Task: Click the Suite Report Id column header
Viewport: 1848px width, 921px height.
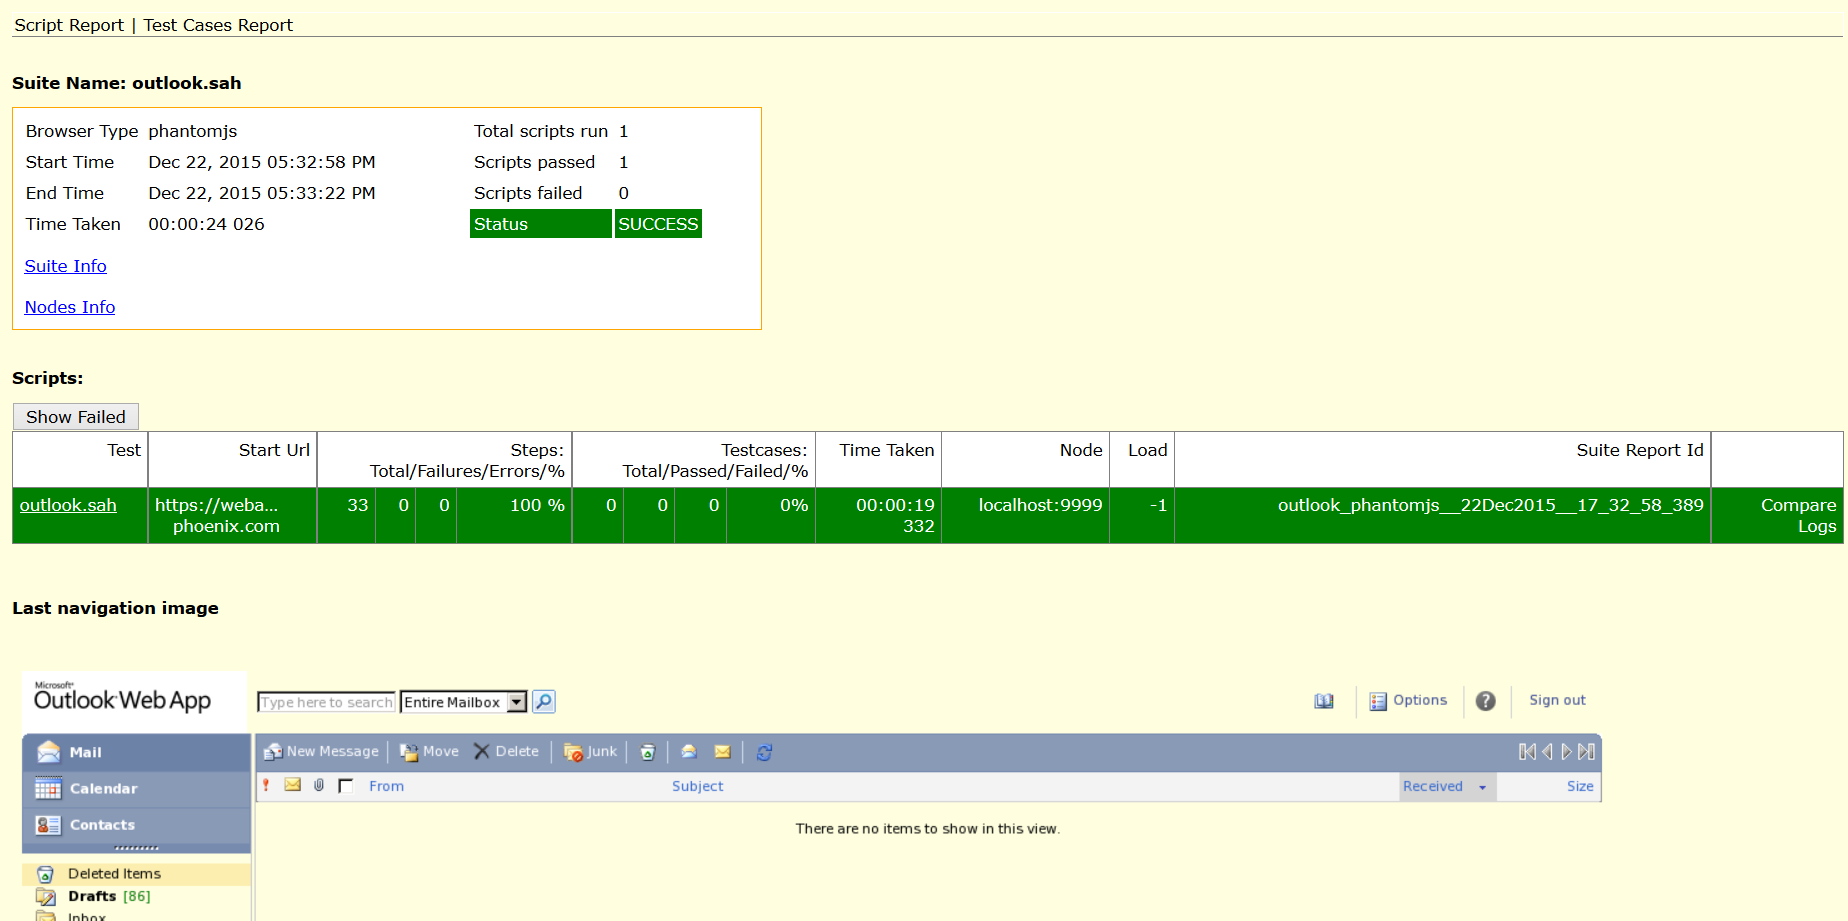Action: pos(1640,450)
